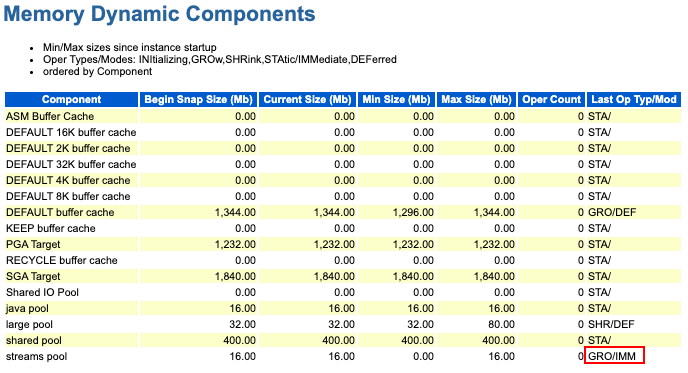Click SGA Target Min Size 1,840.00
688x373 pixels.
(413, 276)
